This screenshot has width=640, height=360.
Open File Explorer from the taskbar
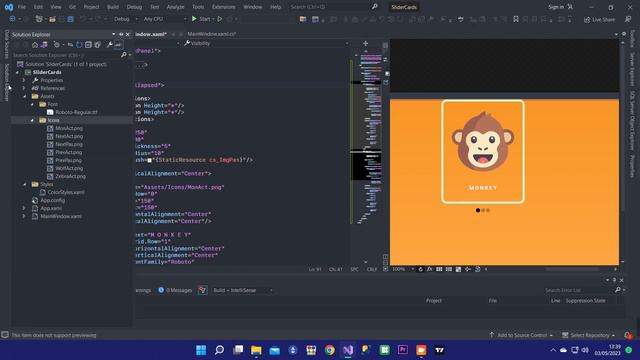[256, 350]
